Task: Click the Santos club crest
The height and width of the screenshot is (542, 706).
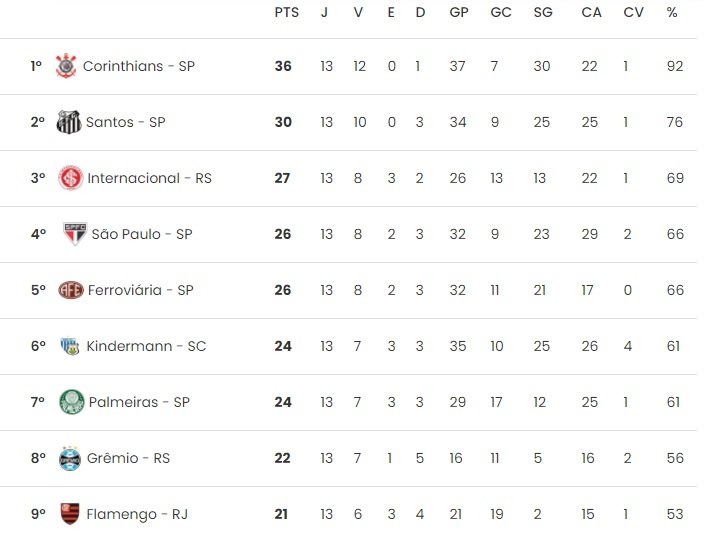Action: [x=69, y=122]
